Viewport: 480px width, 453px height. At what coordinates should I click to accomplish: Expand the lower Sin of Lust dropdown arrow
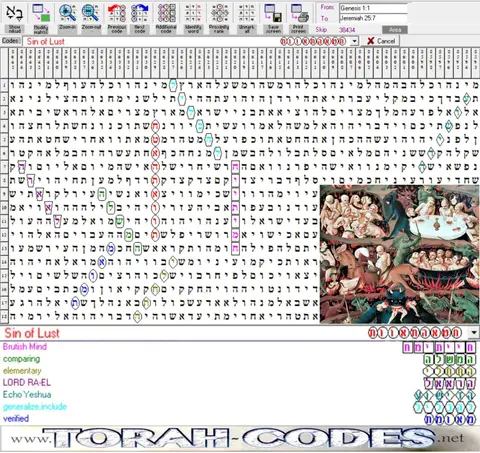[x=474, y=332]
